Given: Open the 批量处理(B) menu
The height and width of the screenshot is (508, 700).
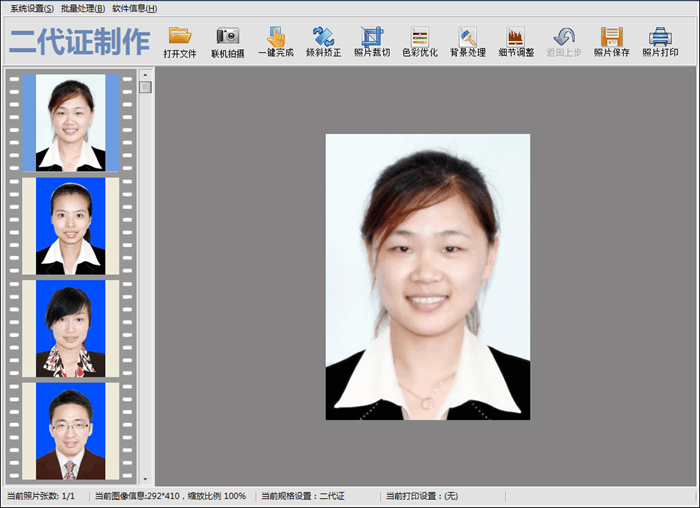Looking at the screenshot, I should pyautogui.click(x=82, y=8).
